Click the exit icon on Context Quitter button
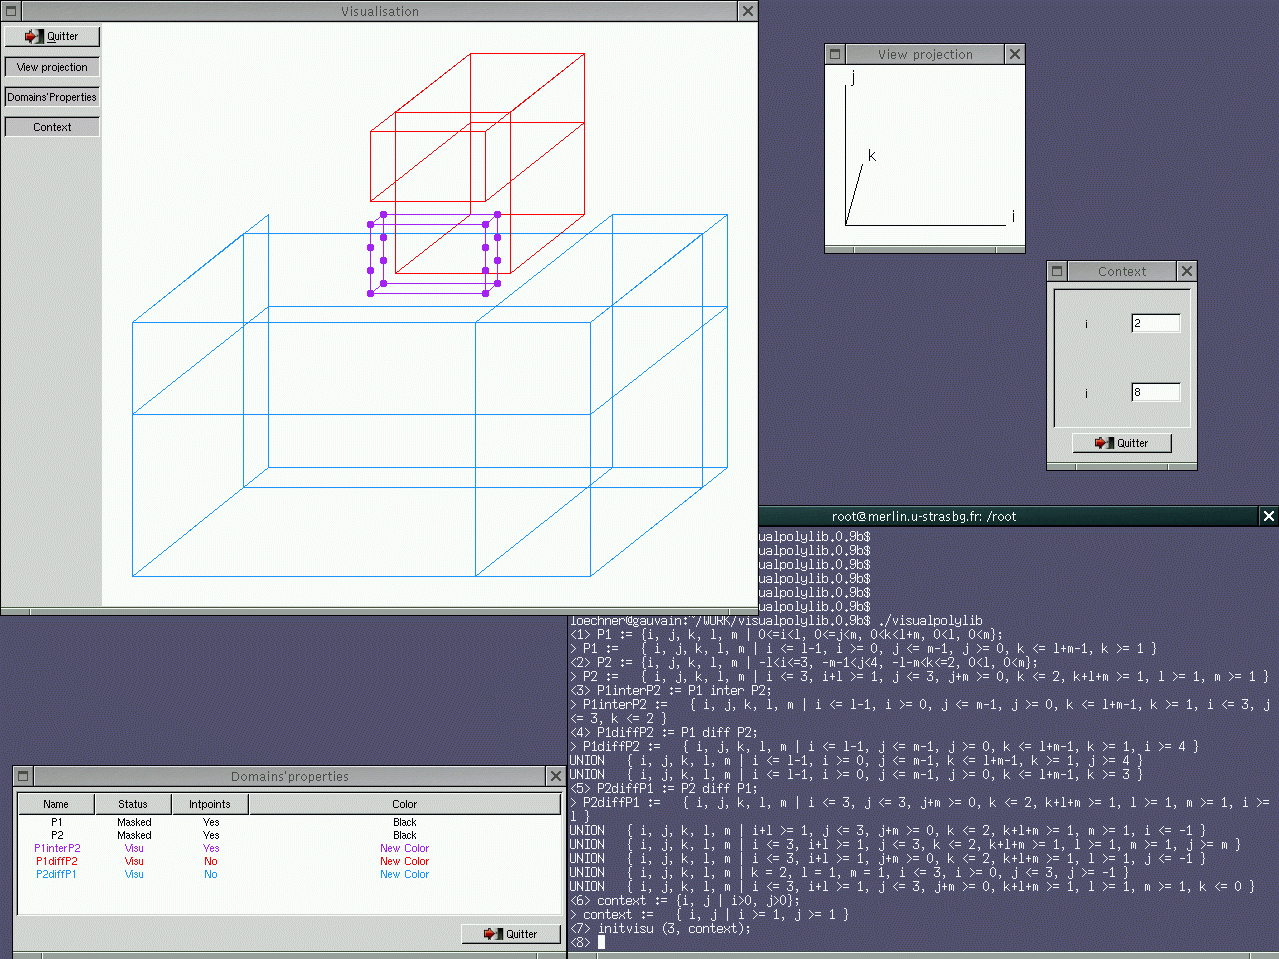The width and height of the screenshot is (1279, 959). (x=1103, y=443)
